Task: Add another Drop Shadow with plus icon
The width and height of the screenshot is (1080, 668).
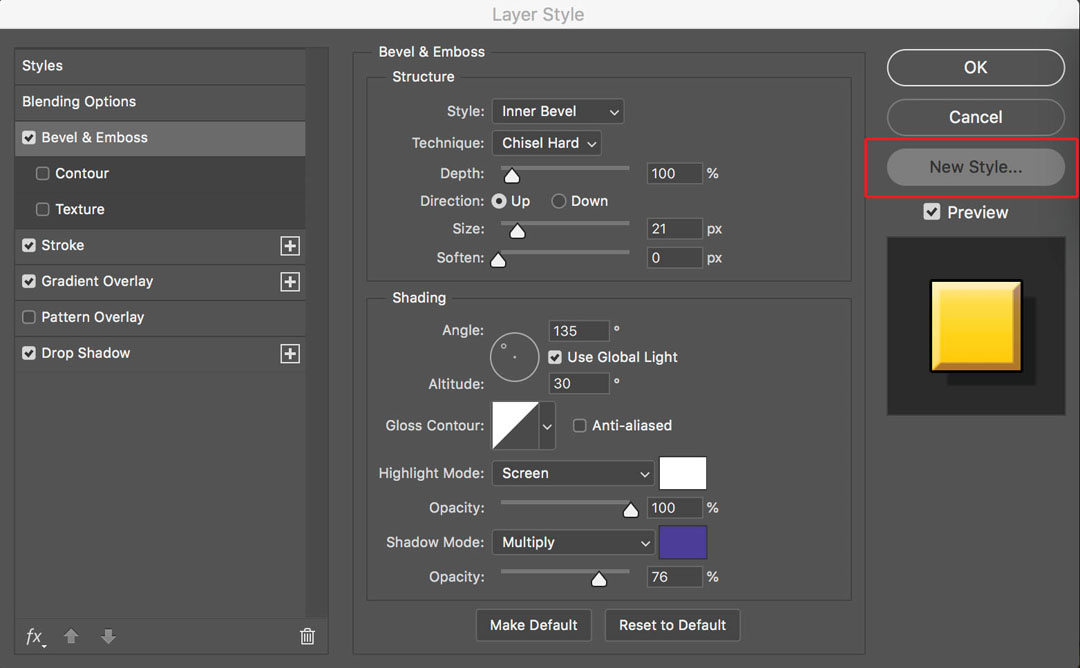Action: [290, 354]
